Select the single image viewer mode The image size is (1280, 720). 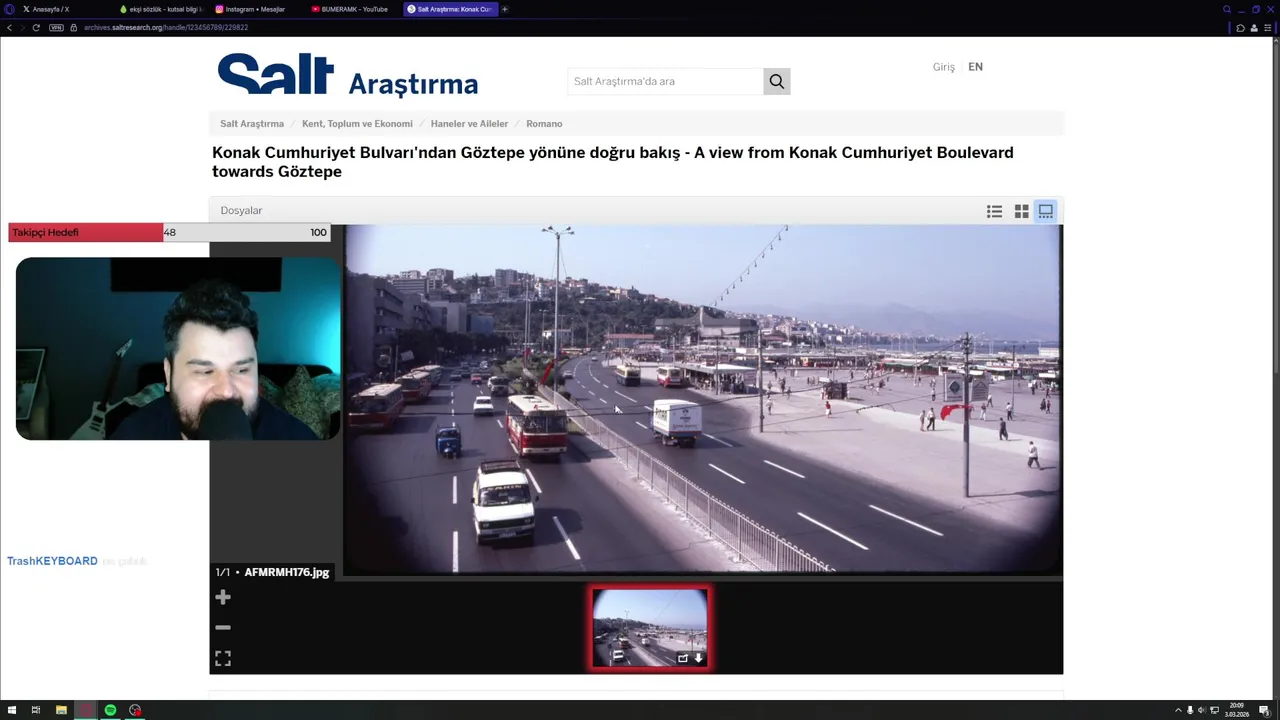pyautogui.click(x=1045, y=211)
